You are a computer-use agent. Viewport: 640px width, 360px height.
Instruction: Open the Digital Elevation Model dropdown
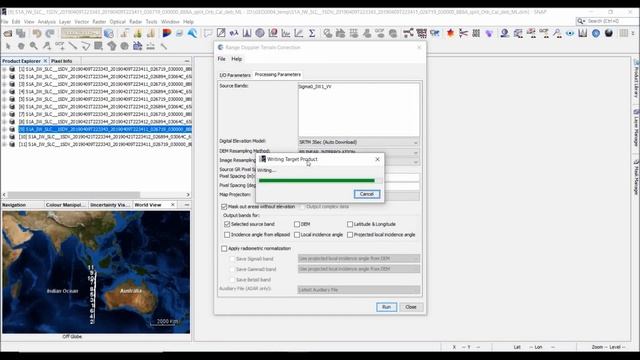point(358,142)
